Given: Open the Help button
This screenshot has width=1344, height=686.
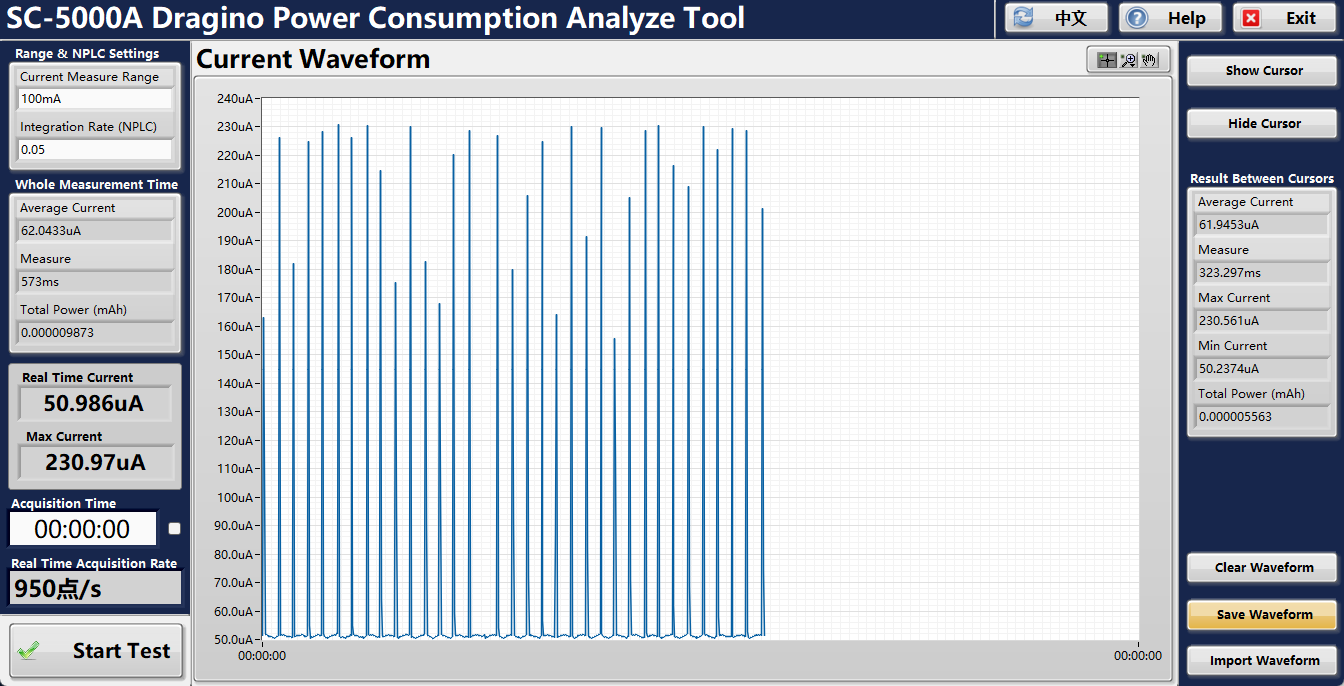Looking at the screenshot, I should click(x=1171, y=18).
